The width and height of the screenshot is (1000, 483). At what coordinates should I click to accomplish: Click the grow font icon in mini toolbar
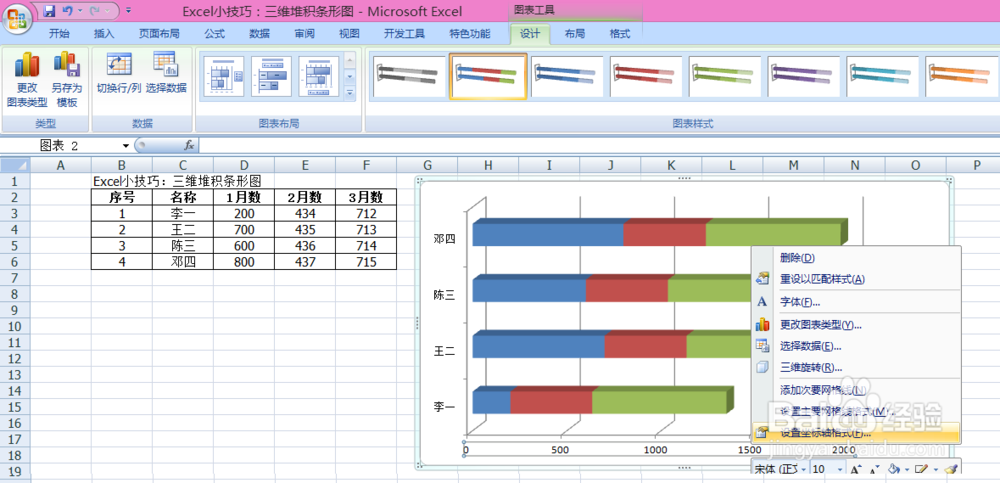click(x=856, y=470)
